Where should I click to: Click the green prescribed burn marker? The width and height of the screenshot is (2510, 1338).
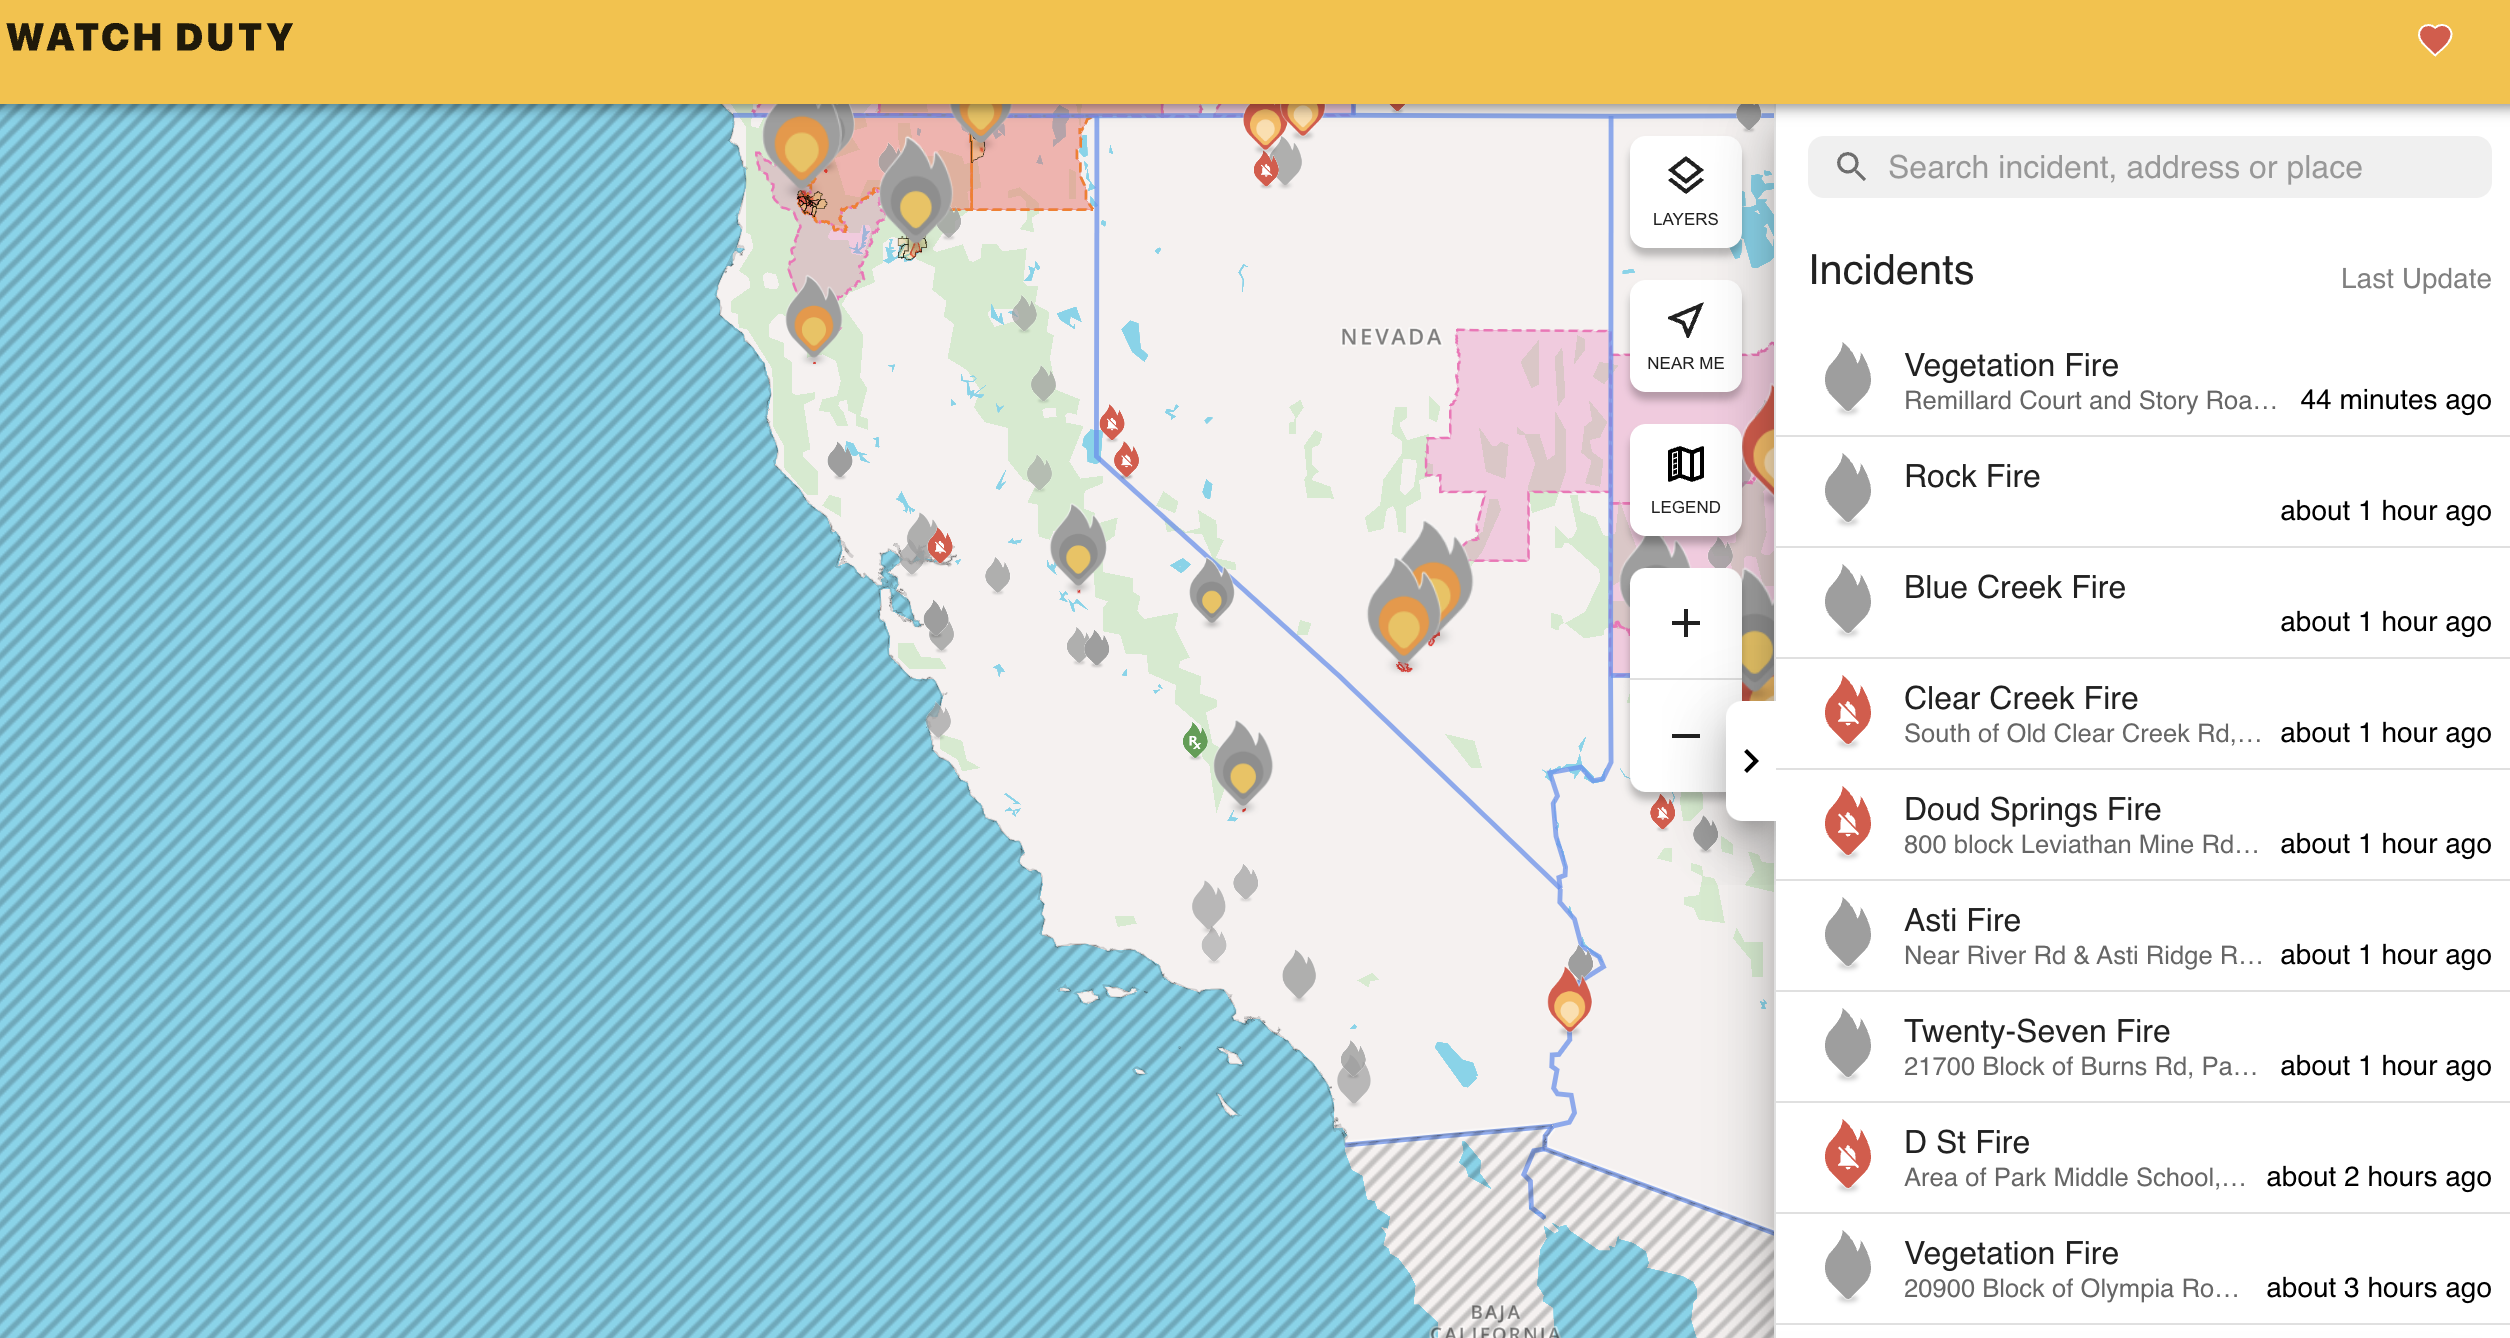(x=1194, y=741)
